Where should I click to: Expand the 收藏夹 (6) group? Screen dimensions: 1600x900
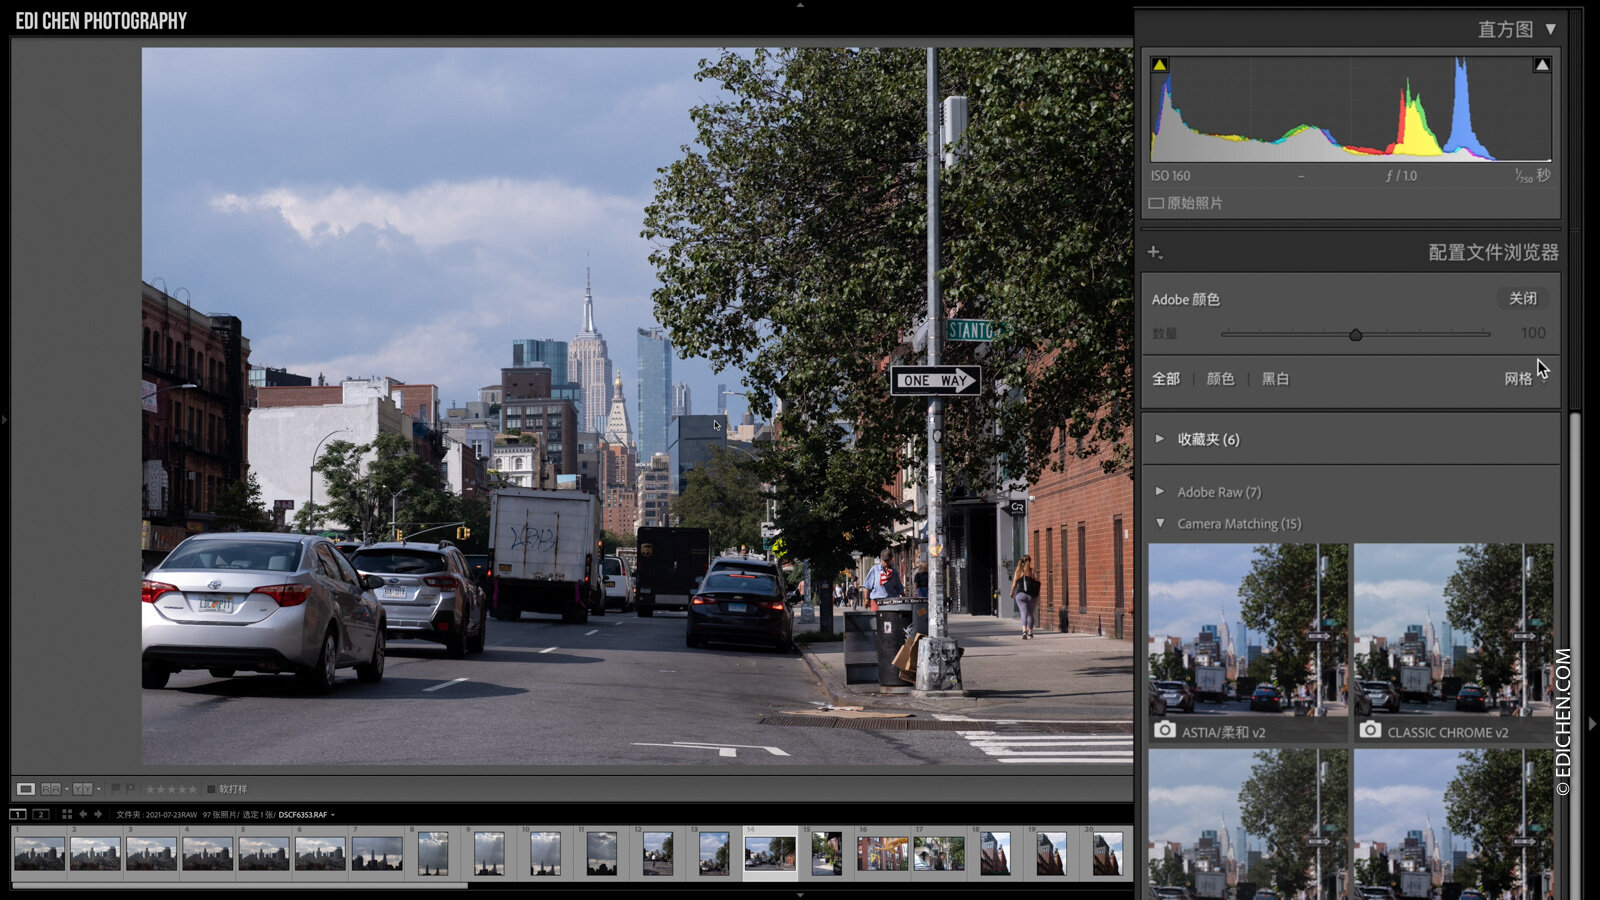(1159, 438)
